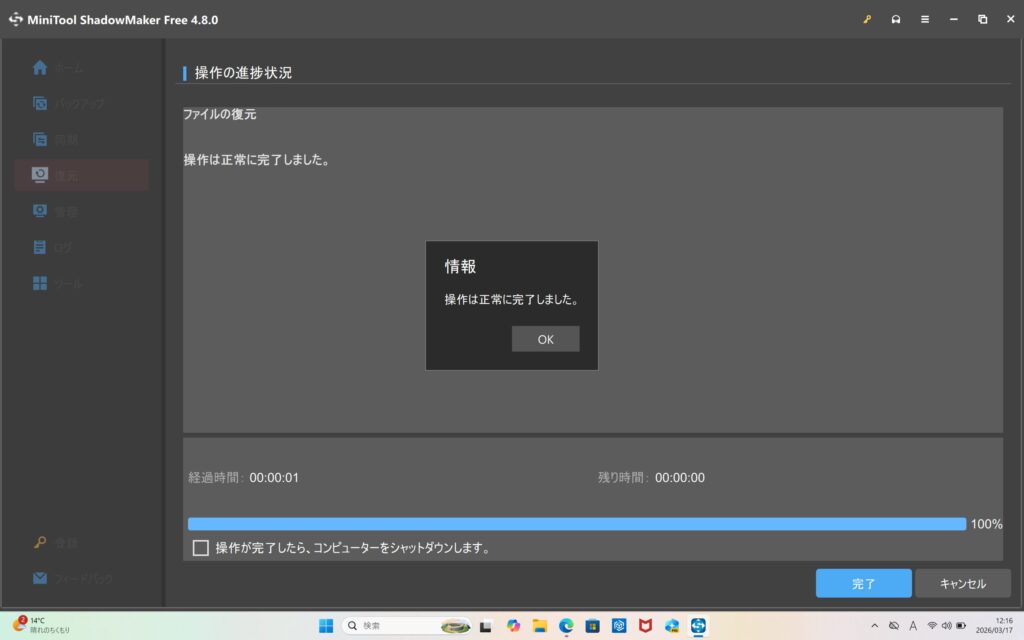
Task: Click the 登録 key icon in sidebar
Action: coord(40,543)
